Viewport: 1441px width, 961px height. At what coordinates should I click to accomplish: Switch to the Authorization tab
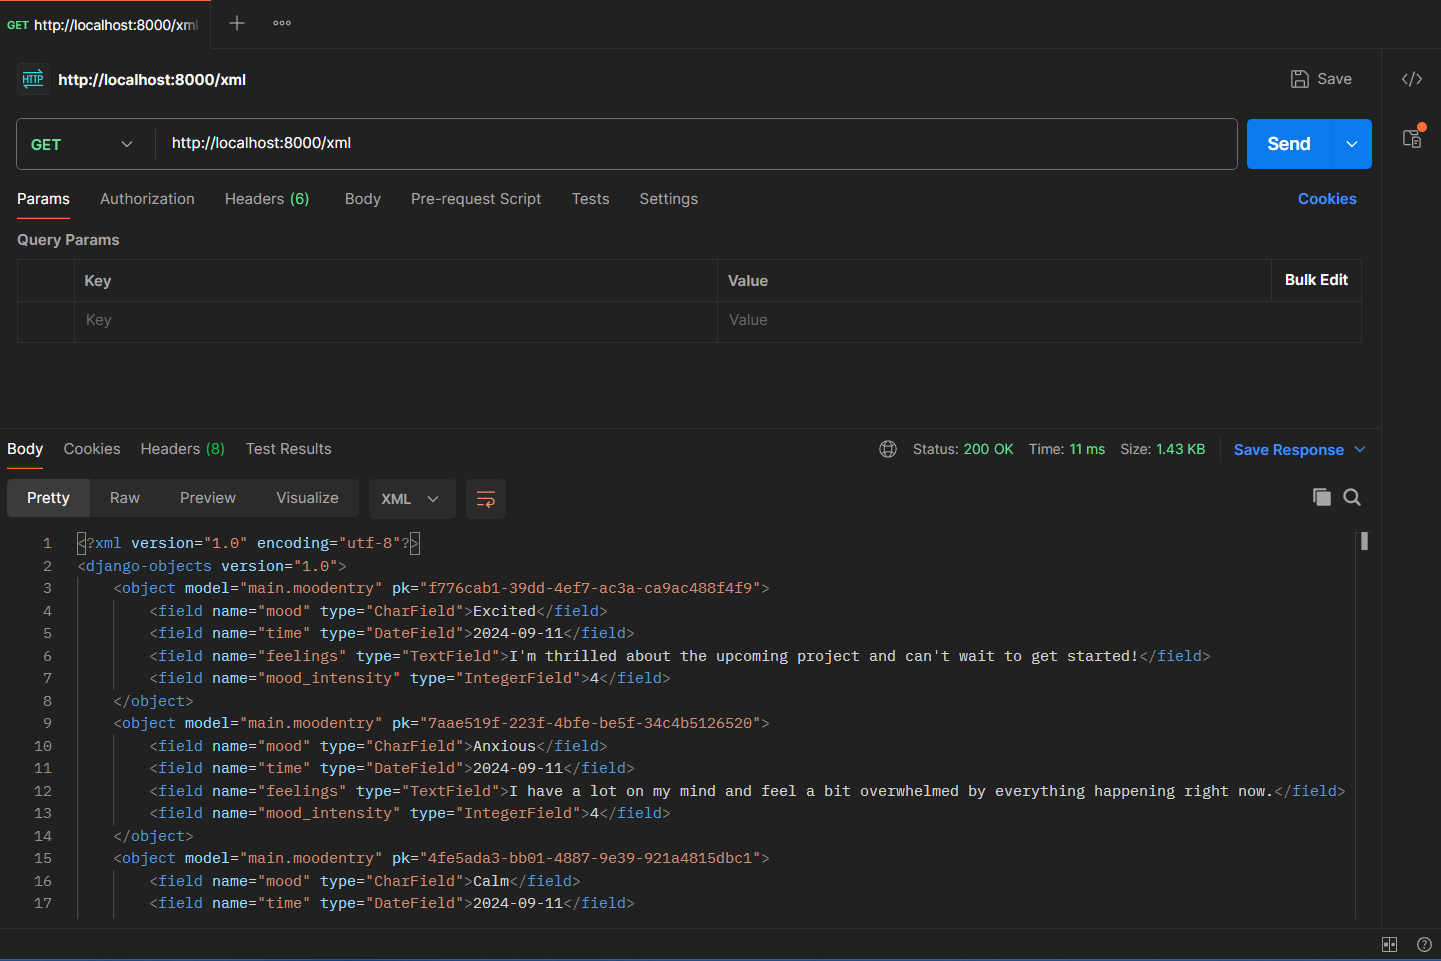(147, 199)
